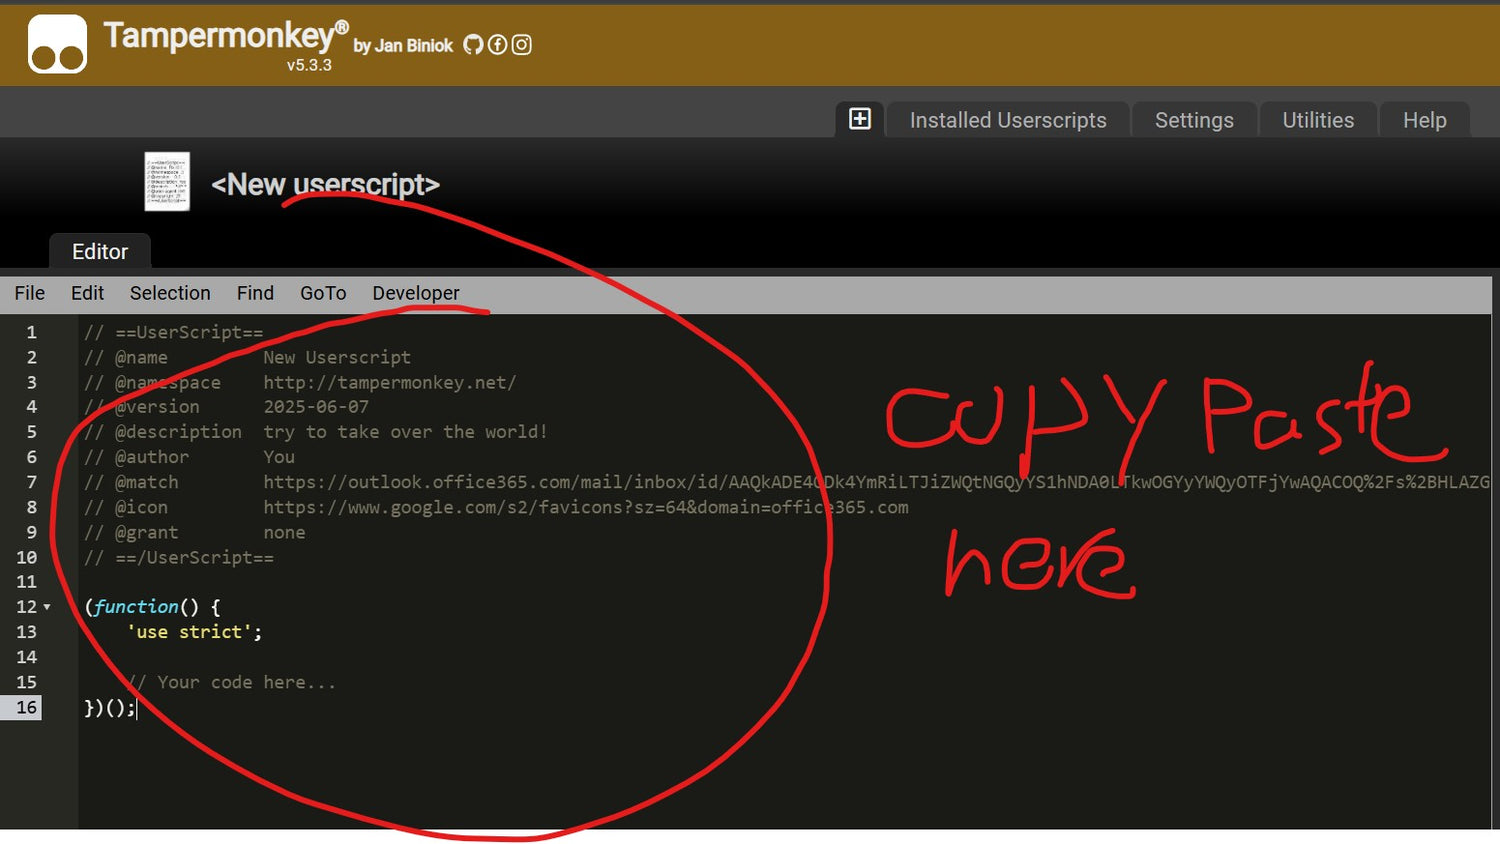Open the Facebook icon link
Image resolution: width=1500 pixels, height=844 pixels.
coord(497,45)
